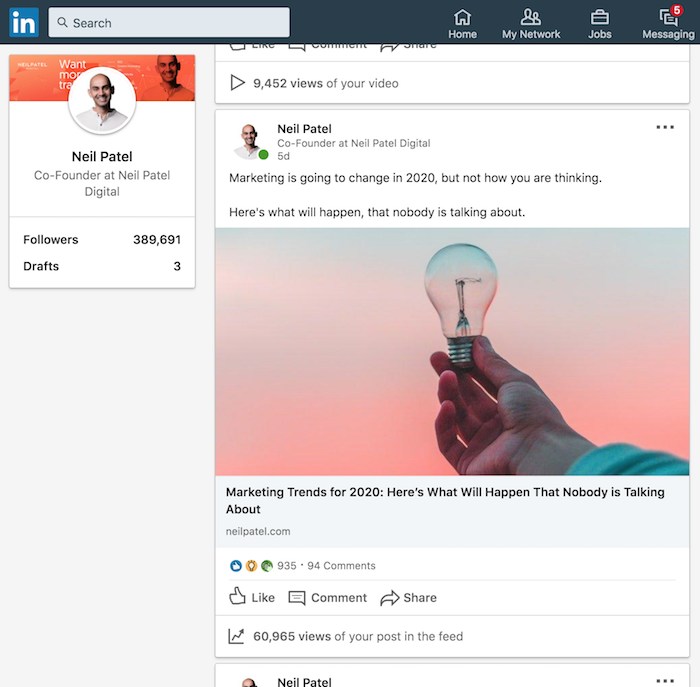Click the play icon beside 9,452 views
Viewport: 700px width, 687px height.
pyautogui.click(x=237, y=83)
